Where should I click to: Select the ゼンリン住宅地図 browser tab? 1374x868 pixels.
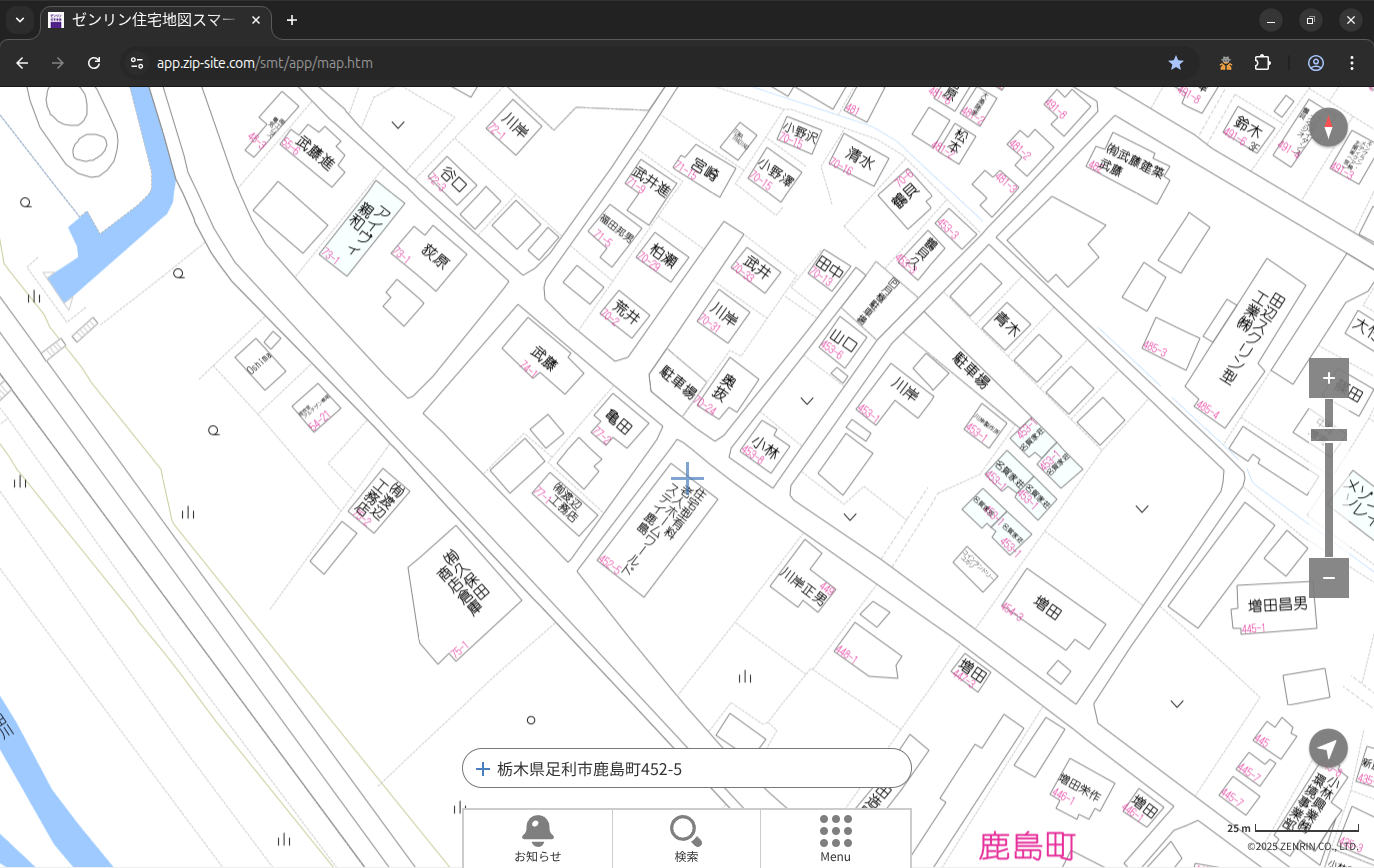point(150,20)
